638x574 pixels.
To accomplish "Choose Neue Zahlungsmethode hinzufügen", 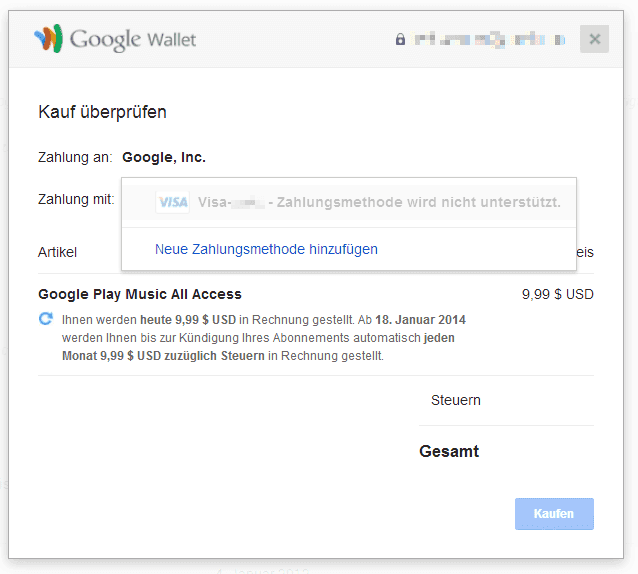I will [266, 249].
